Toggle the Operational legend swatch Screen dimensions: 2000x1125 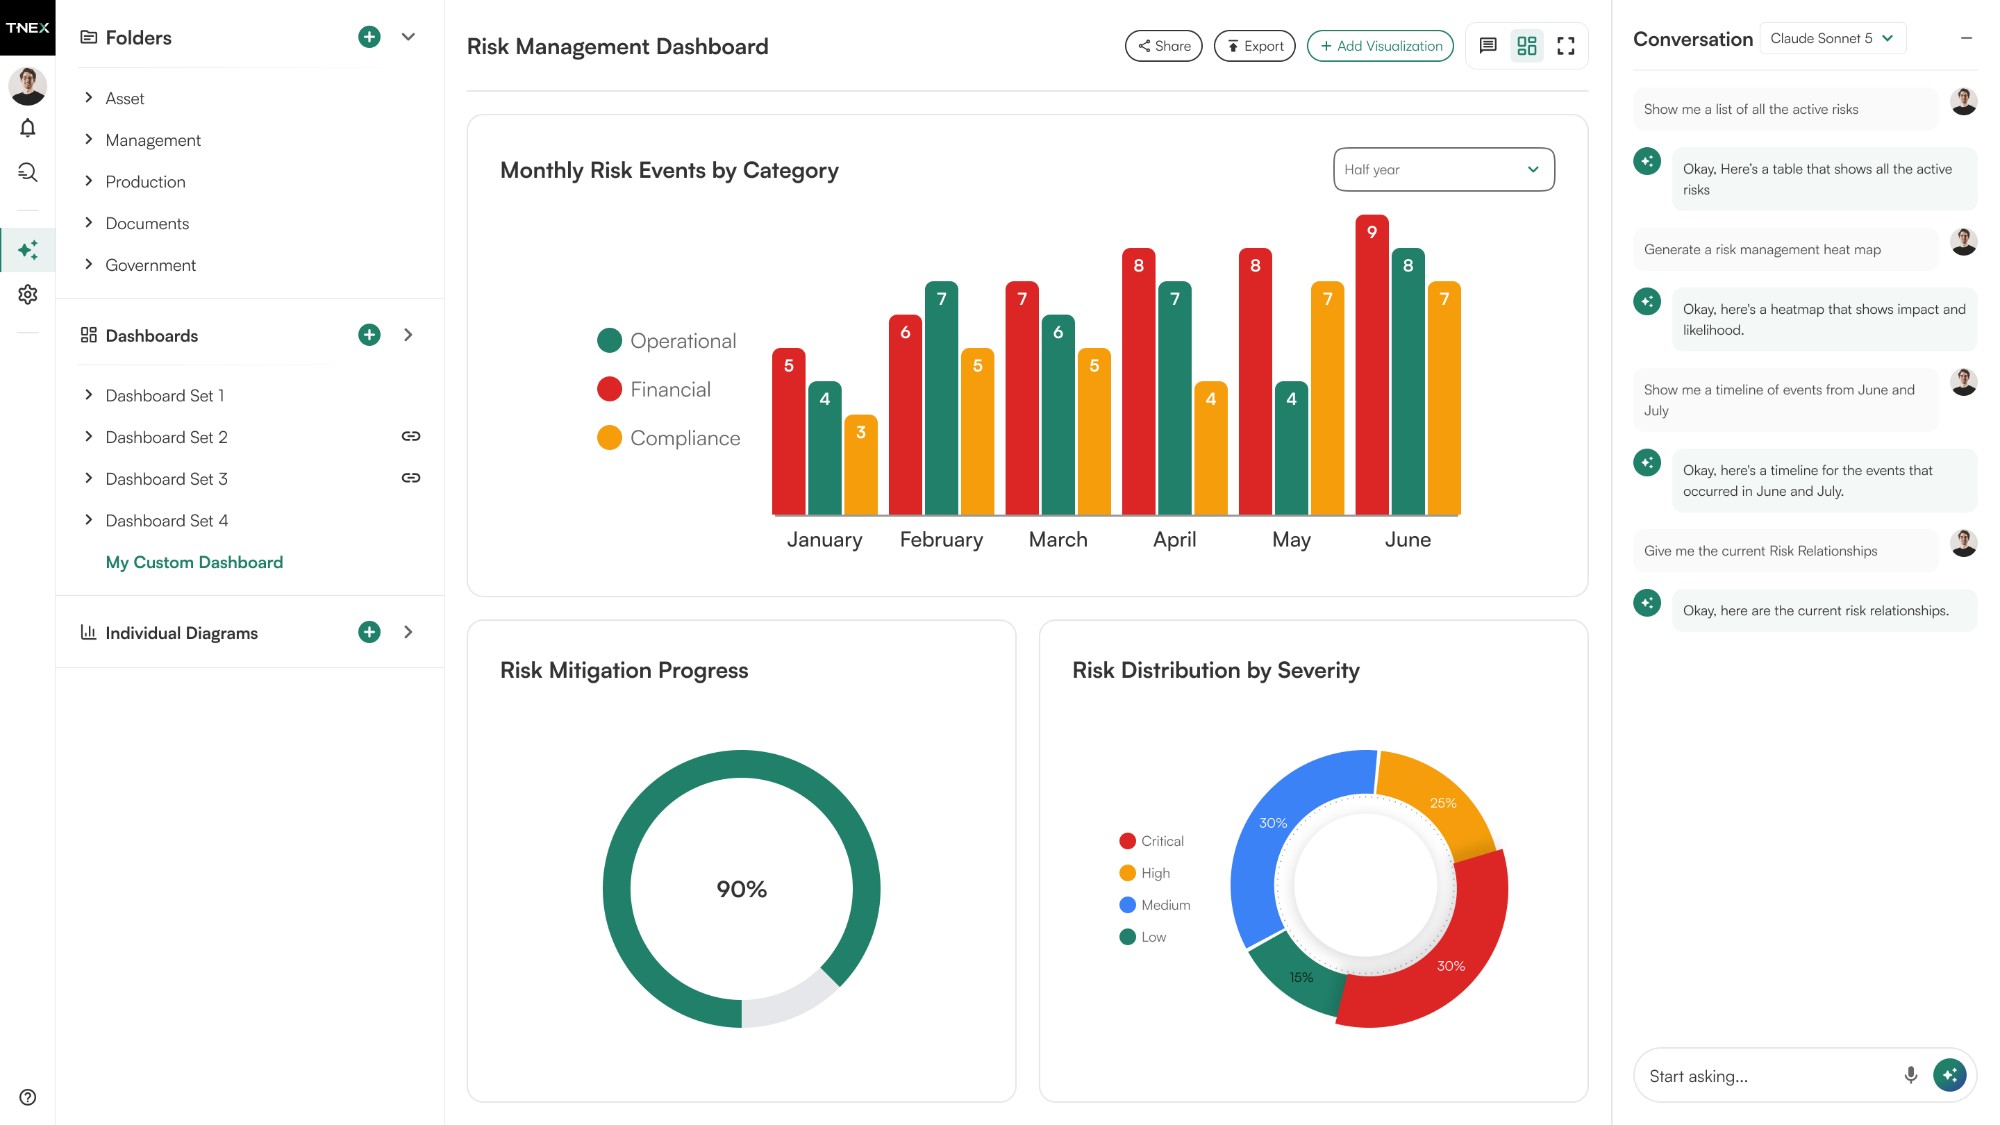[x=609, y=341]
